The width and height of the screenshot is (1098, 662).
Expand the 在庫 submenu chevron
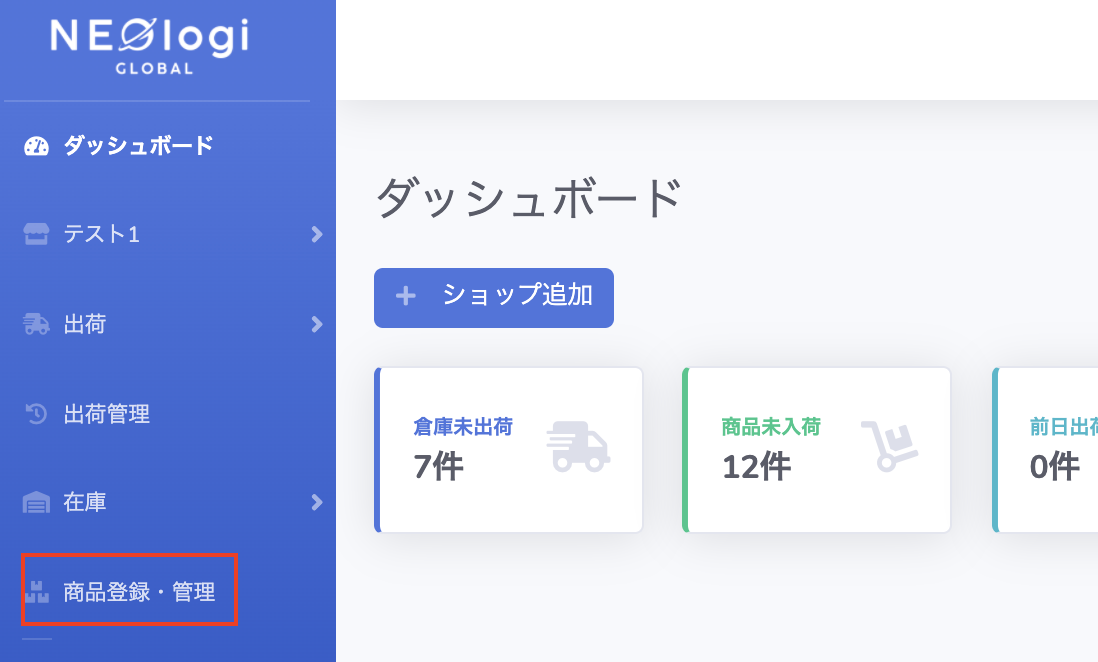(317, 502)
